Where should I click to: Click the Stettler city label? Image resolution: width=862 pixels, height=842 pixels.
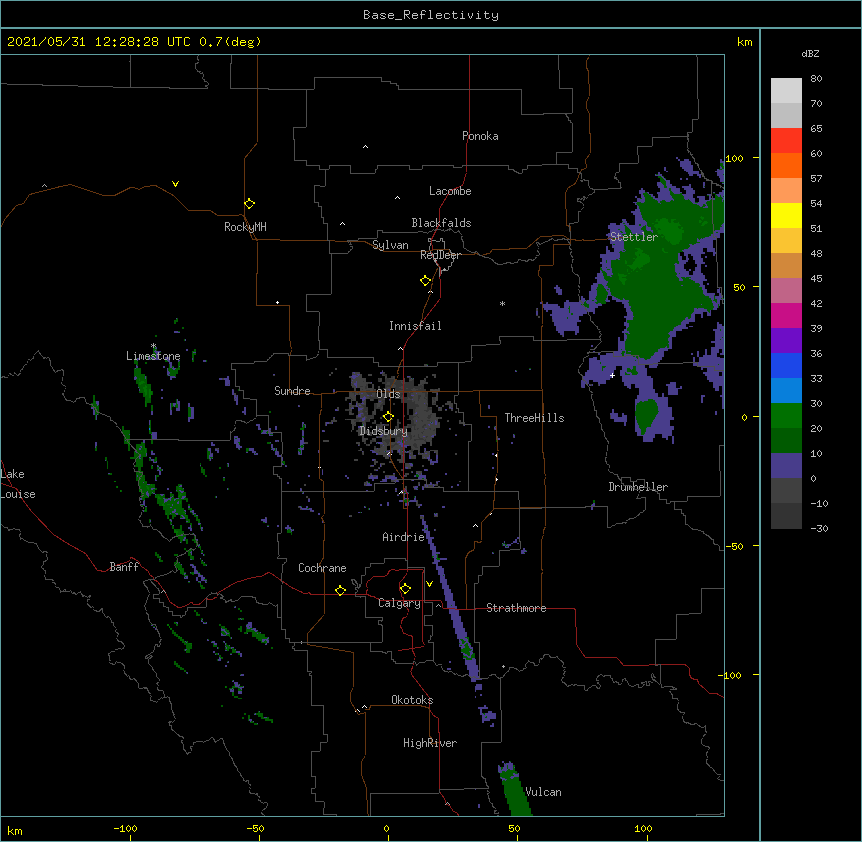tap(634, 237)
